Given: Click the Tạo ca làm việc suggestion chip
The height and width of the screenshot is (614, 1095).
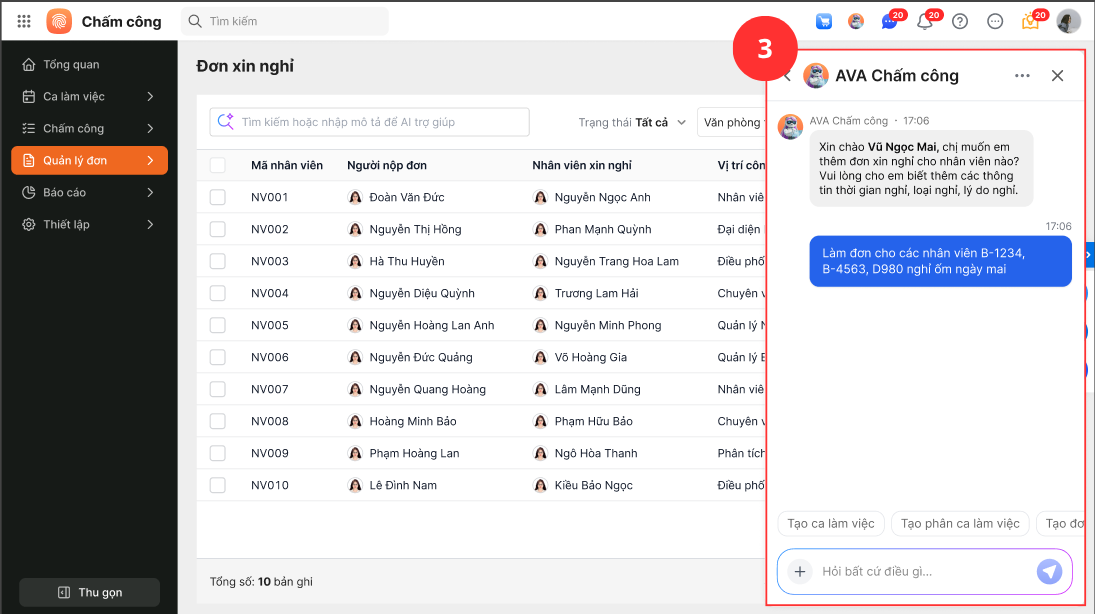Looking at the screenshot, I should tap(830, 523).
